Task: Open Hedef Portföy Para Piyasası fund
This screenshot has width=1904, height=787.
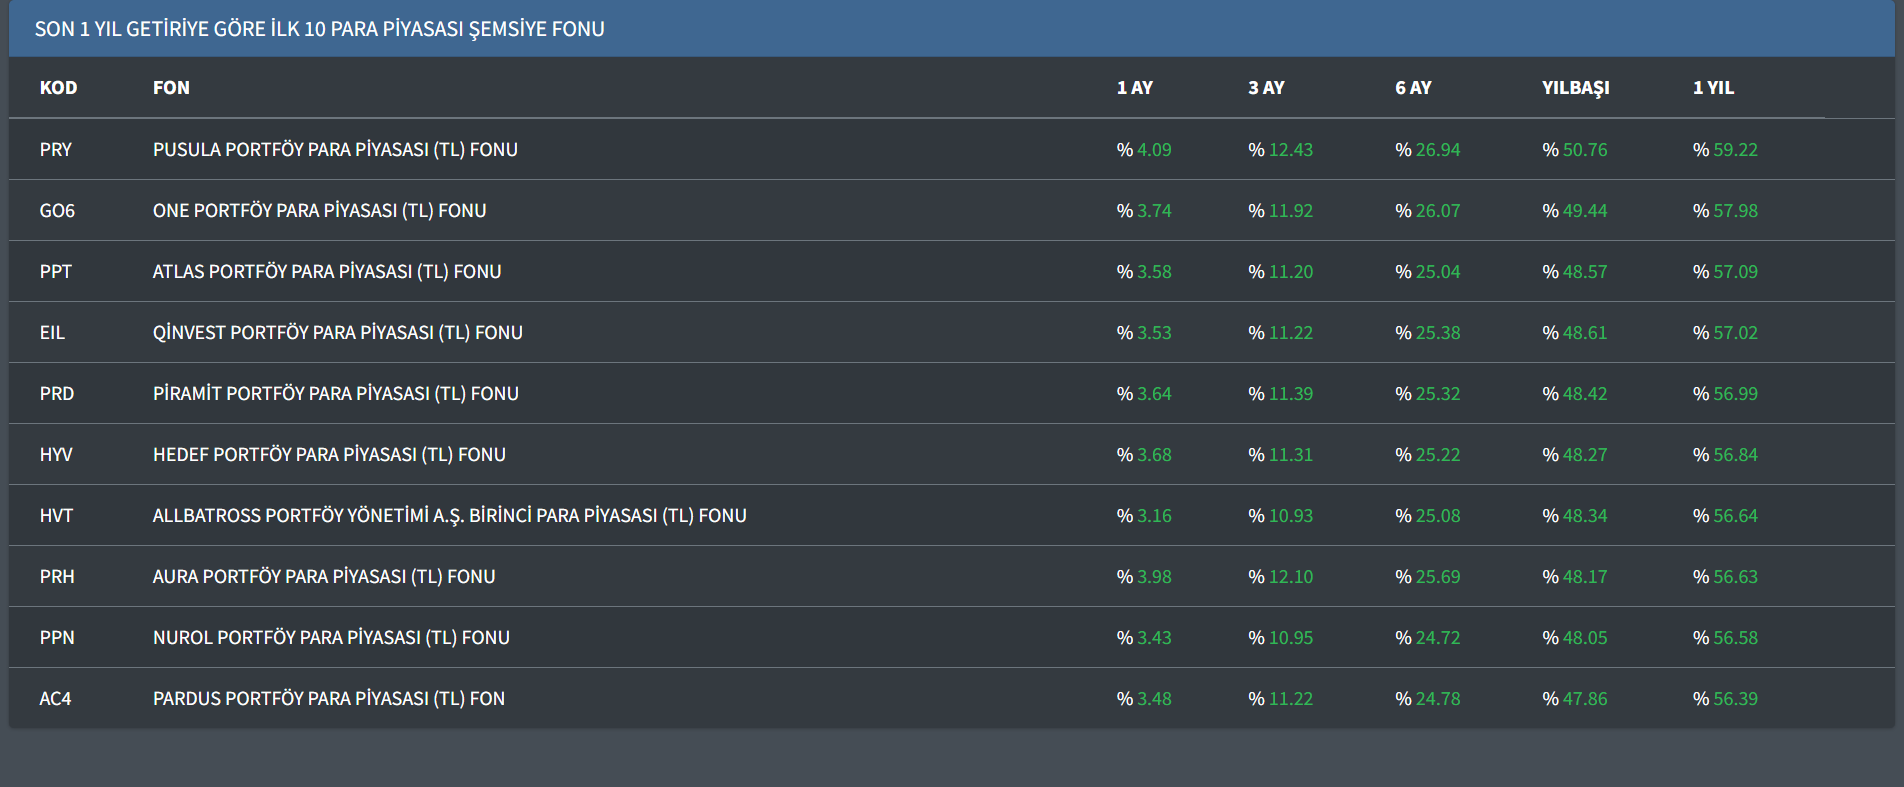Action: [329, 455]
